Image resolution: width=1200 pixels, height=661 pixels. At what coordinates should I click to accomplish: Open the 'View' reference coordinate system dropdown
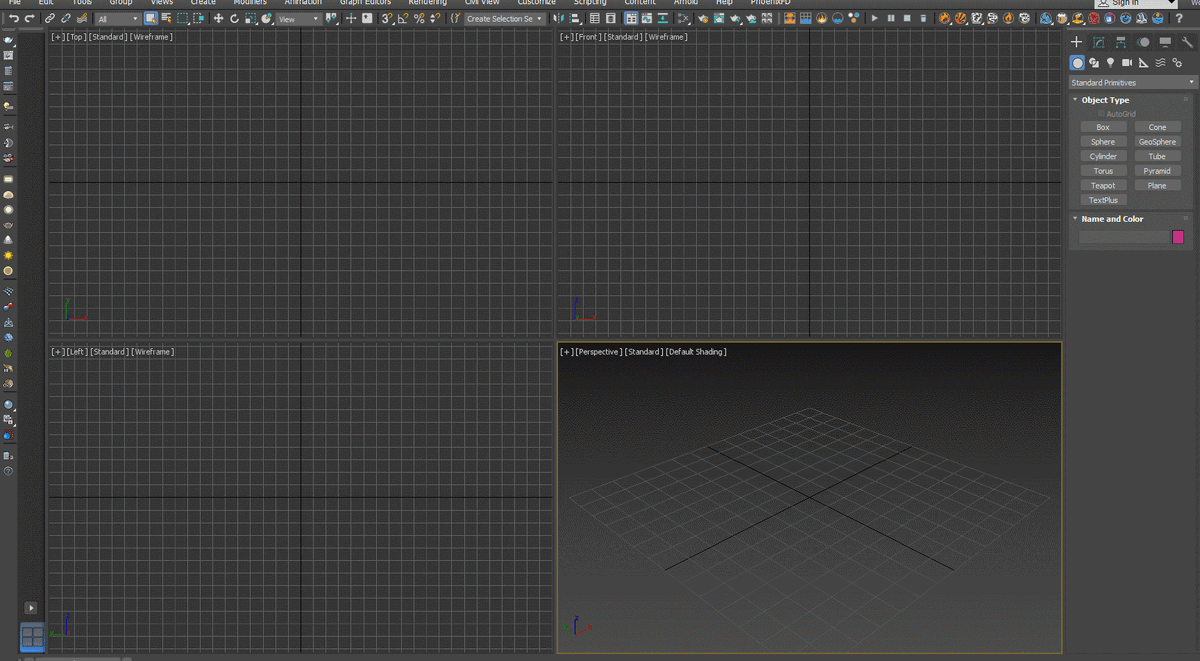[x=299, y=19]
